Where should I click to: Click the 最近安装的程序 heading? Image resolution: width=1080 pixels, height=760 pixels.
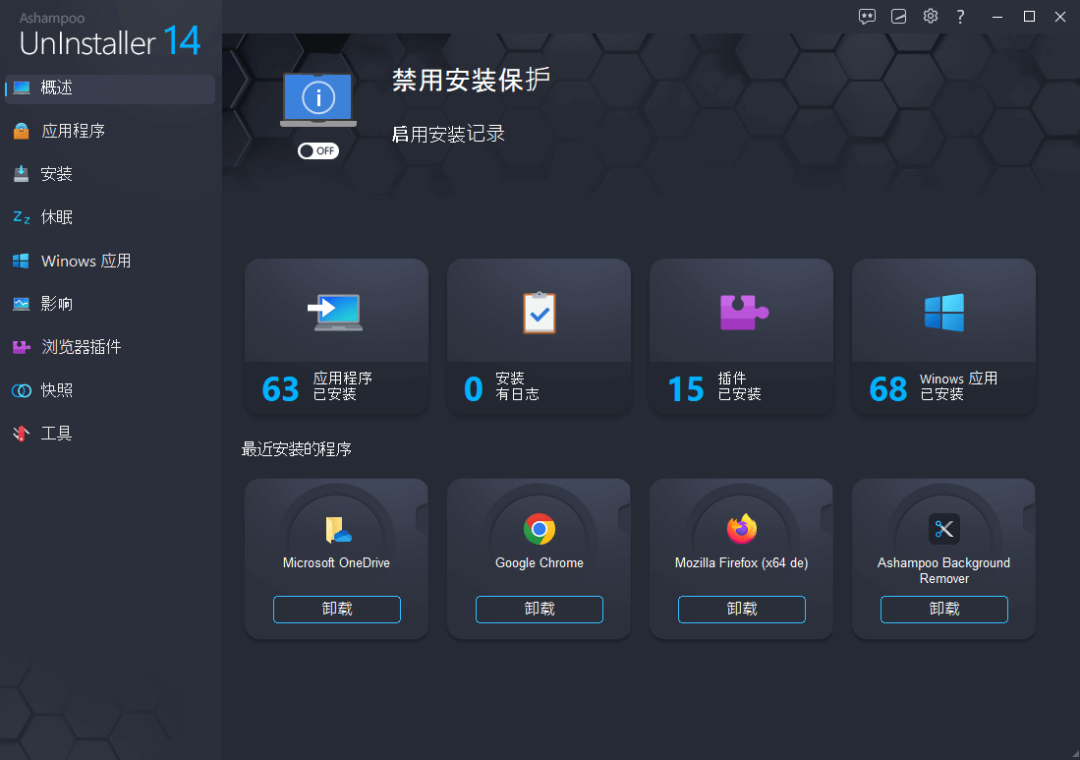click(x=297, y=449)
